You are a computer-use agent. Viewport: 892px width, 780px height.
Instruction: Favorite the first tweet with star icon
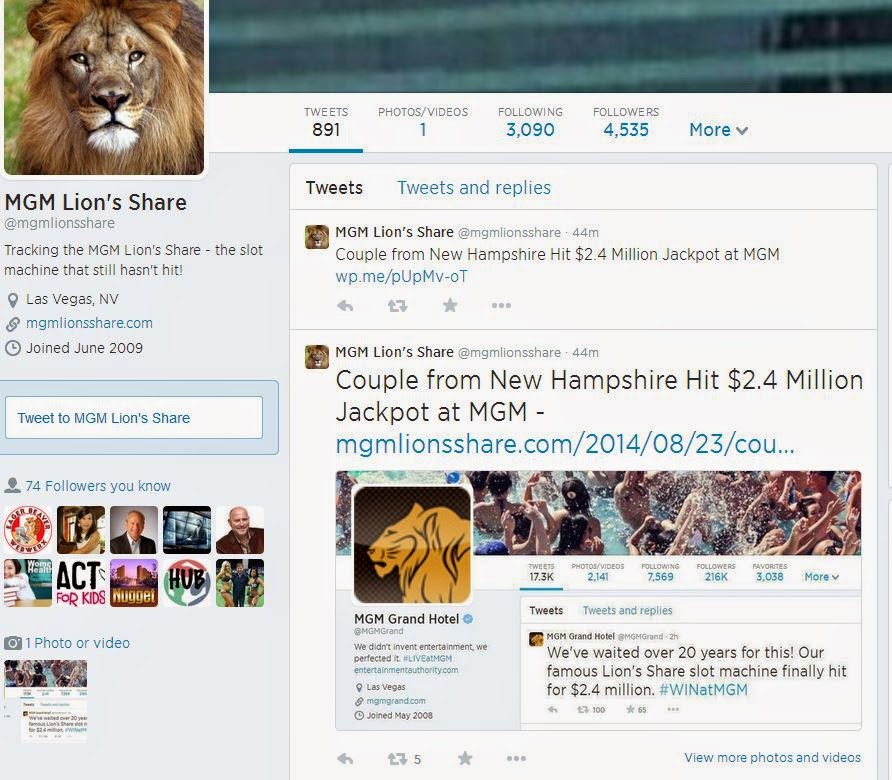coord(450,306)
